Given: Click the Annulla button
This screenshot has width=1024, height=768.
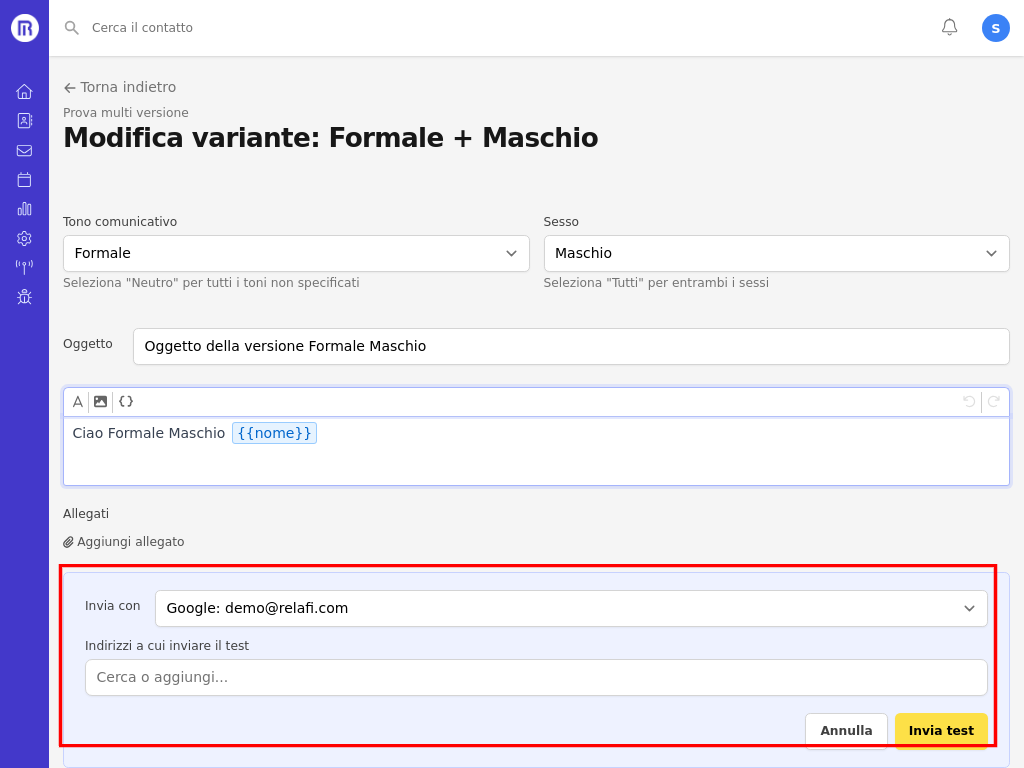Looking at the screenshot, I should point(846,730).
